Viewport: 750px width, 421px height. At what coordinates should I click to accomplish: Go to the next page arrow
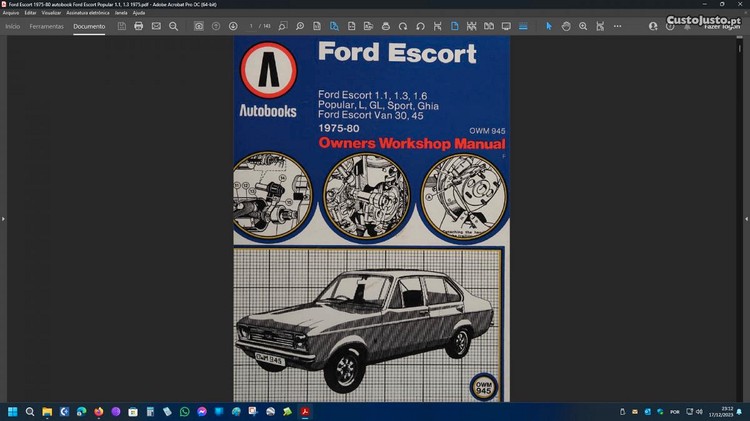(233, 26)
